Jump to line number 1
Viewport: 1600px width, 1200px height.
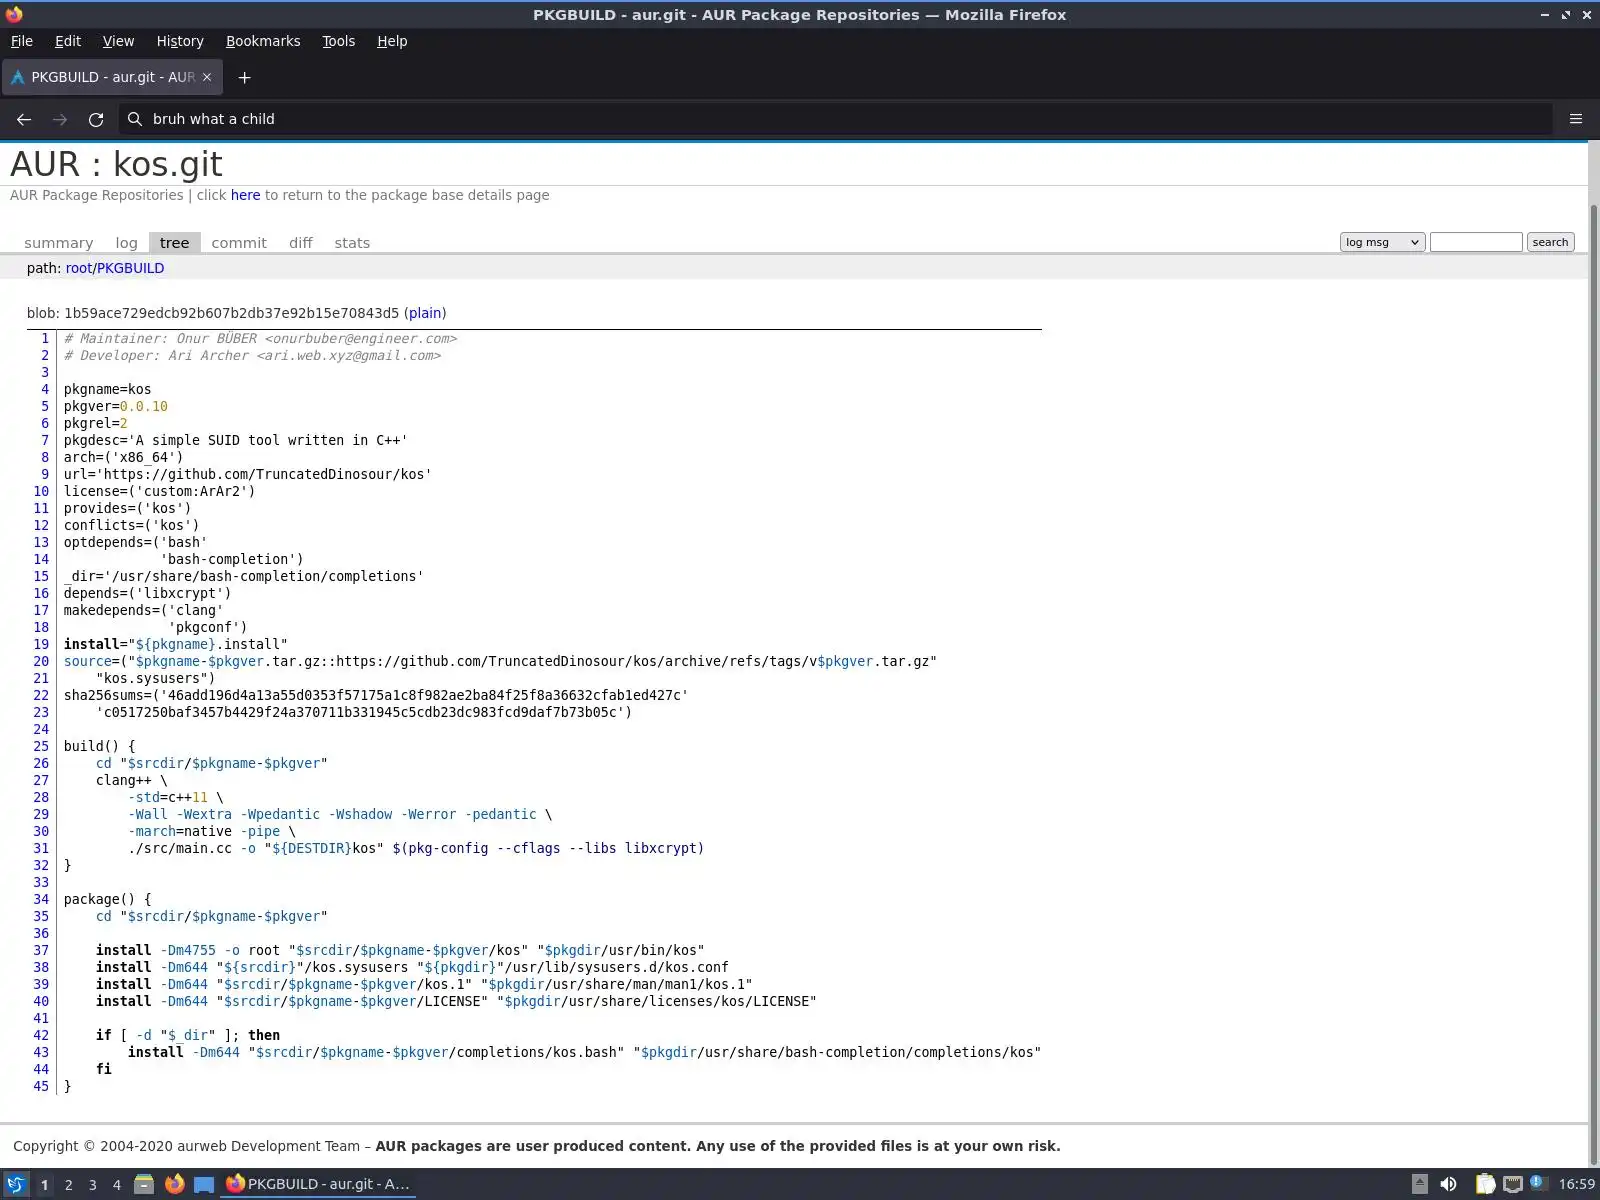[45, 339]
